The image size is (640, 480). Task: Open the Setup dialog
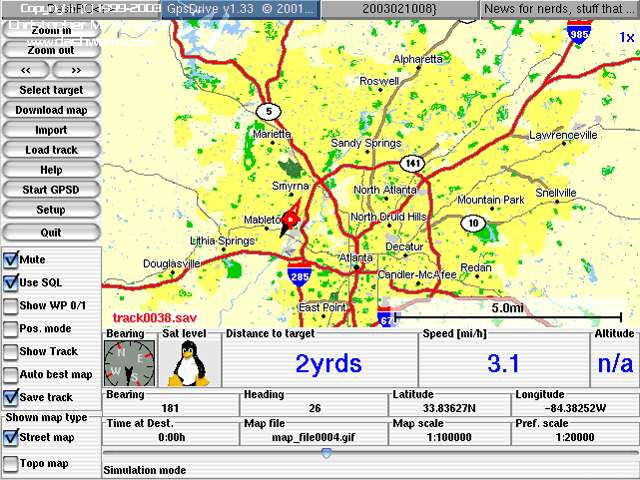pyautogui.click(x=51, y=210)
